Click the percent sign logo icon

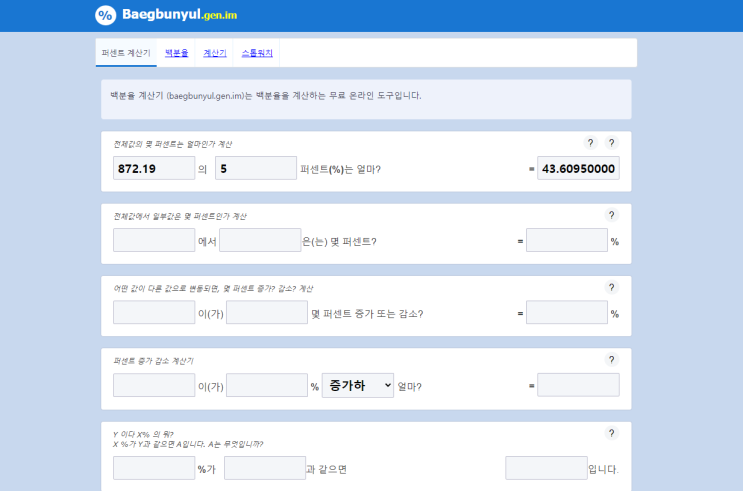(105, 15)
